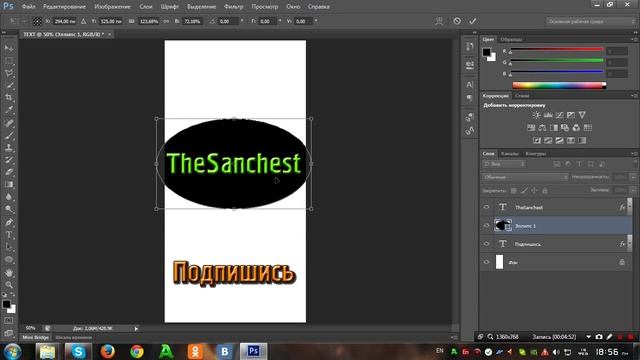Toggle lock all padlock icon
640x360 pixels.
click(x=544, y=191)
